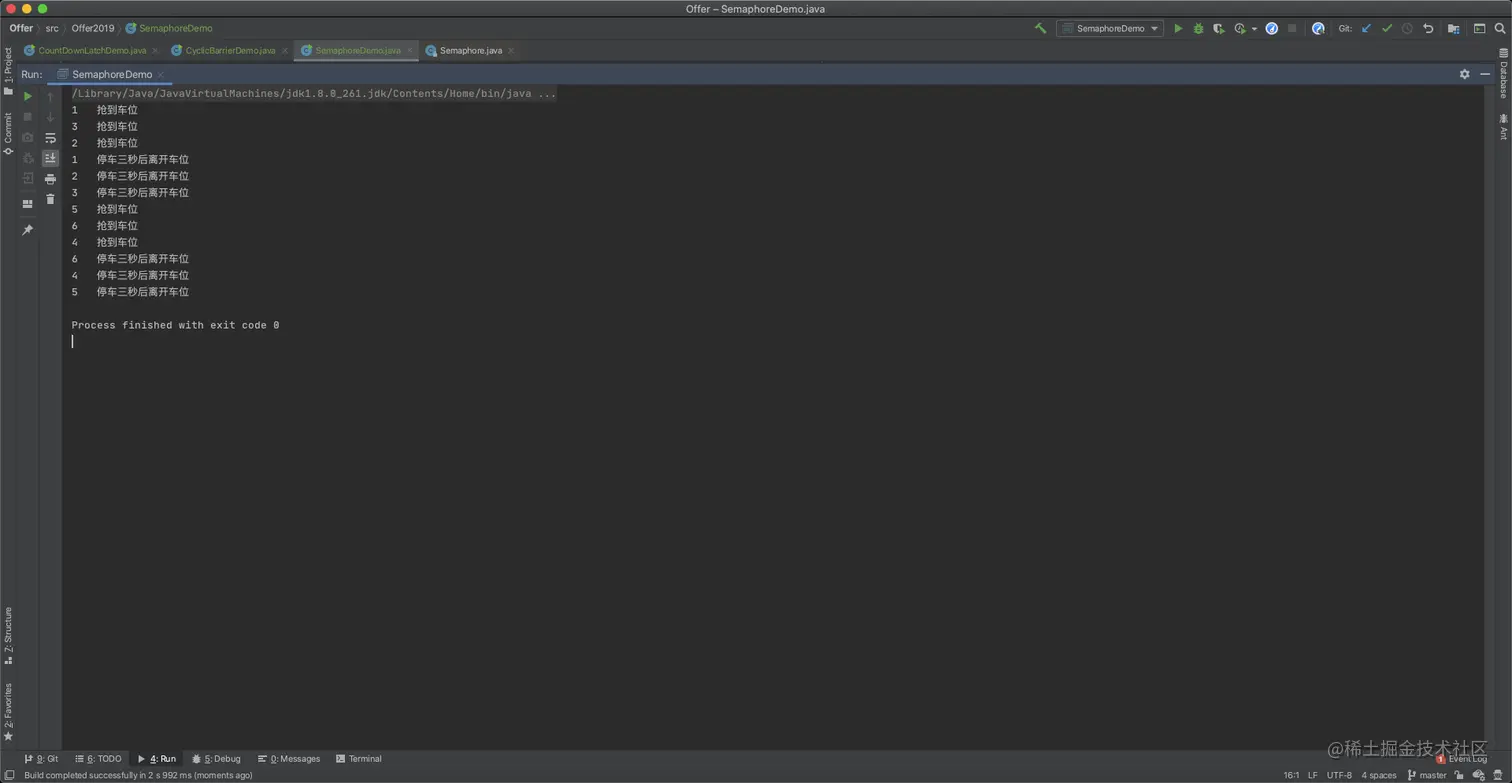Open Search Everywhere magnifier
This screenshot has height=783, width=1512.
click(x=1501, y=28)
